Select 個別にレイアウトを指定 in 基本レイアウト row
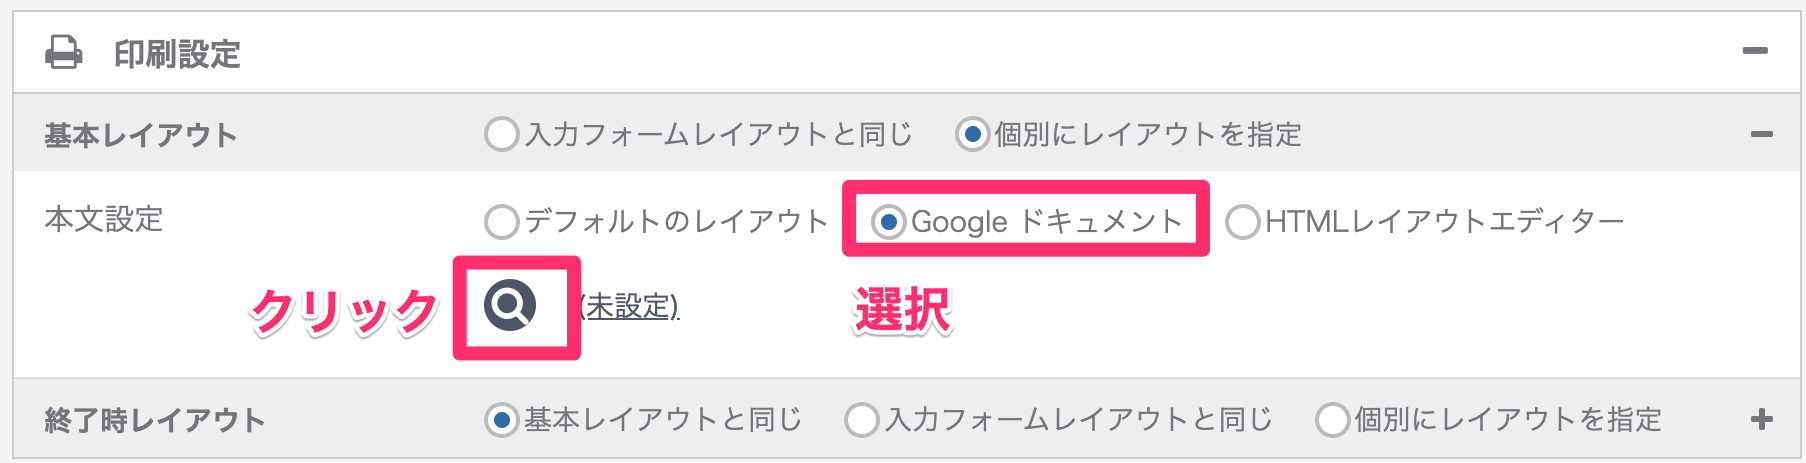1806x463 pixels. tap(972, 134)
